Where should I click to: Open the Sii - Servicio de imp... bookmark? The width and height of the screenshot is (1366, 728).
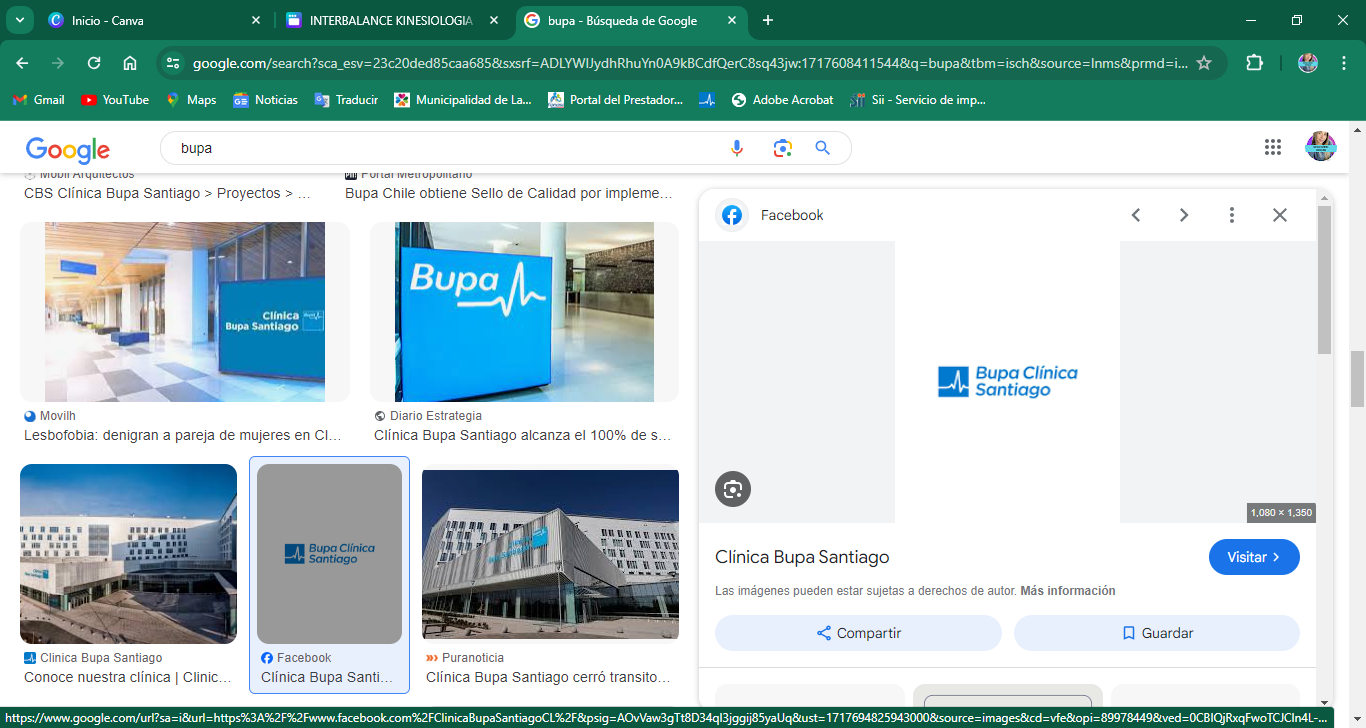click(917, 100)
